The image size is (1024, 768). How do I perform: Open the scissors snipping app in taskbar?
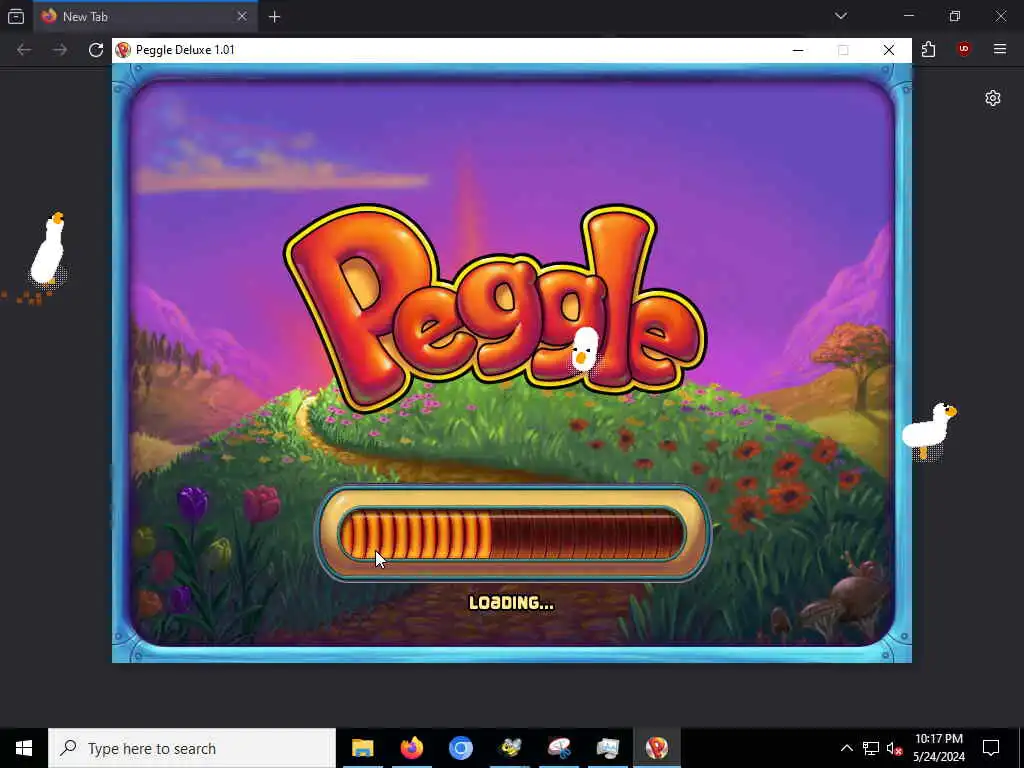pyautogui.click(x=559, y=748)
